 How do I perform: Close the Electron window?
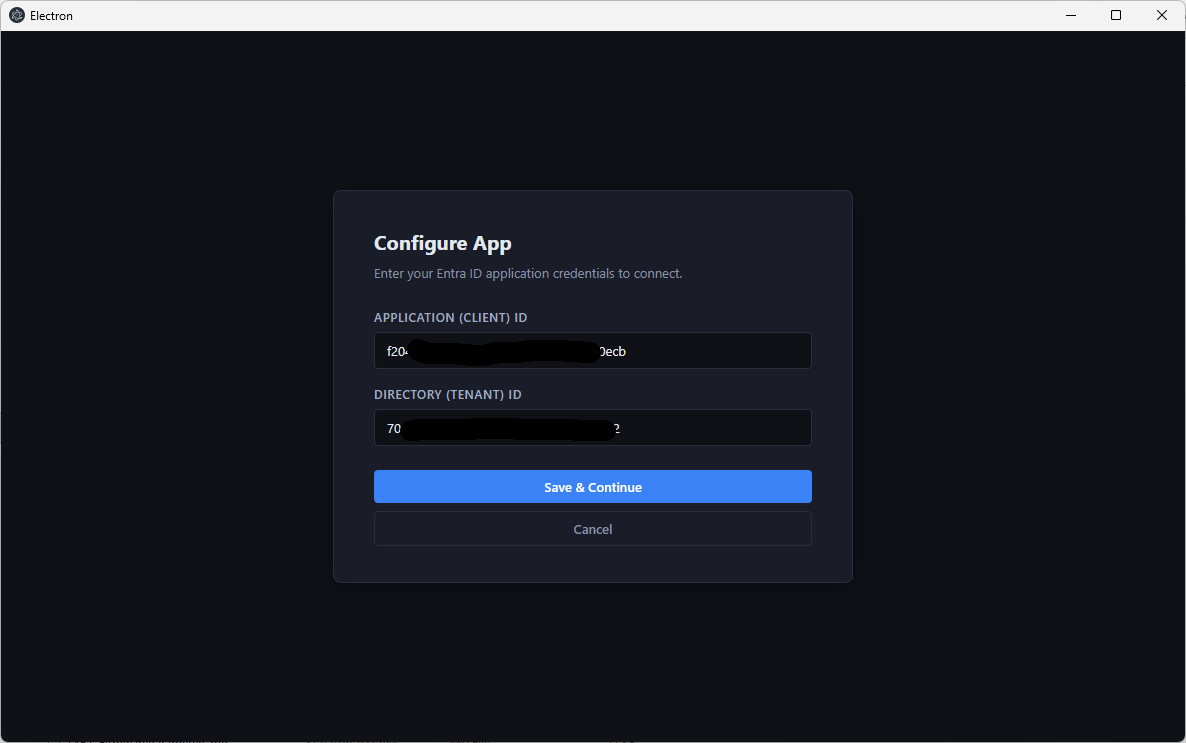1161,15
